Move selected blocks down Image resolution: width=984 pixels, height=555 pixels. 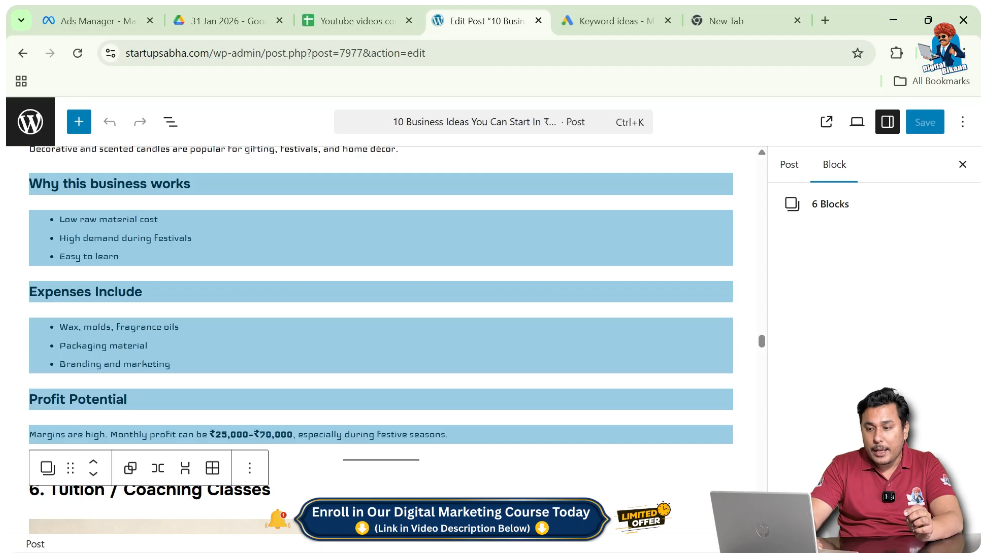[x=93, y=474]
